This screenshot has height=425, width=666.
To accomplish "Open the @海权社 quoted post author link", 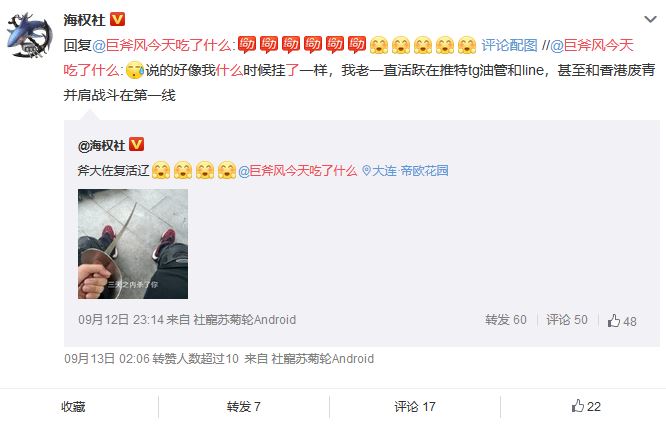I will point(102,146).
